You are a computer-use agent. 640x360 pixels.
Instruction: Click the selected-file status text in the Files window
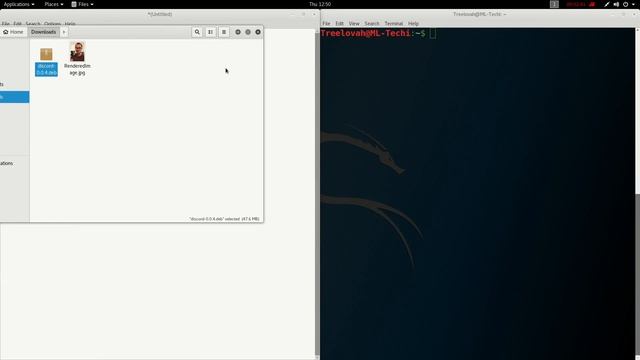(224, 219)
